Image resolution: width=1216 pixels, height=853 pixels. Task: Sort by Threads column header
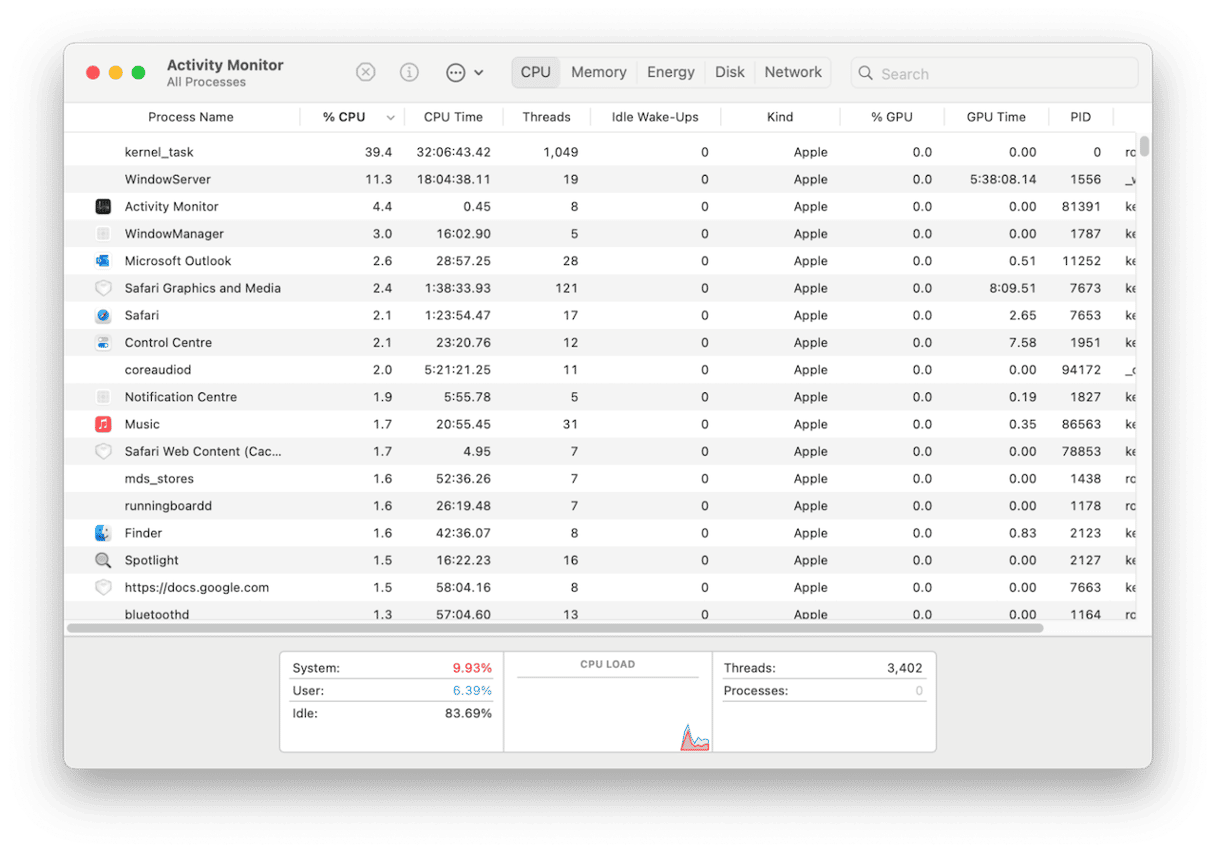(x=546, y=117)
